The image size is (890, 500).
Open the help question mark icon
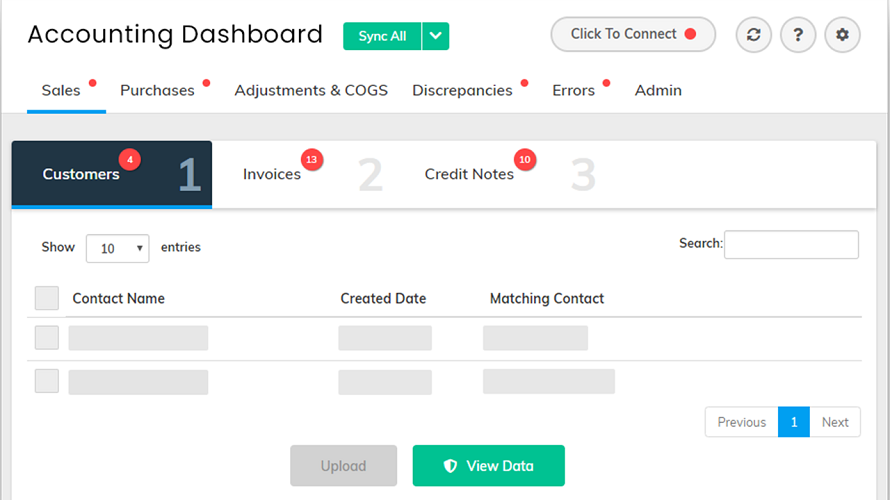[798, 35]
